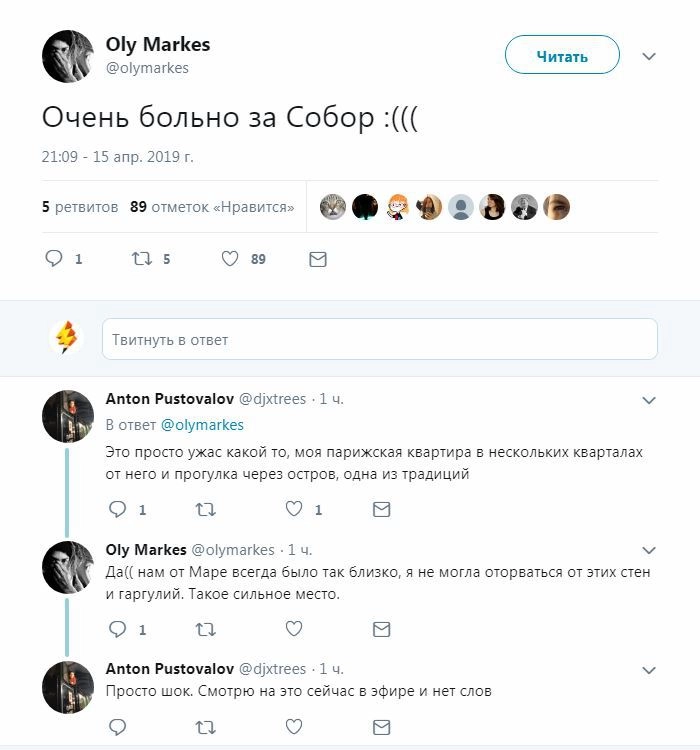
Task: Retweet the main tweet about Собор
Action: coord(141,259)
